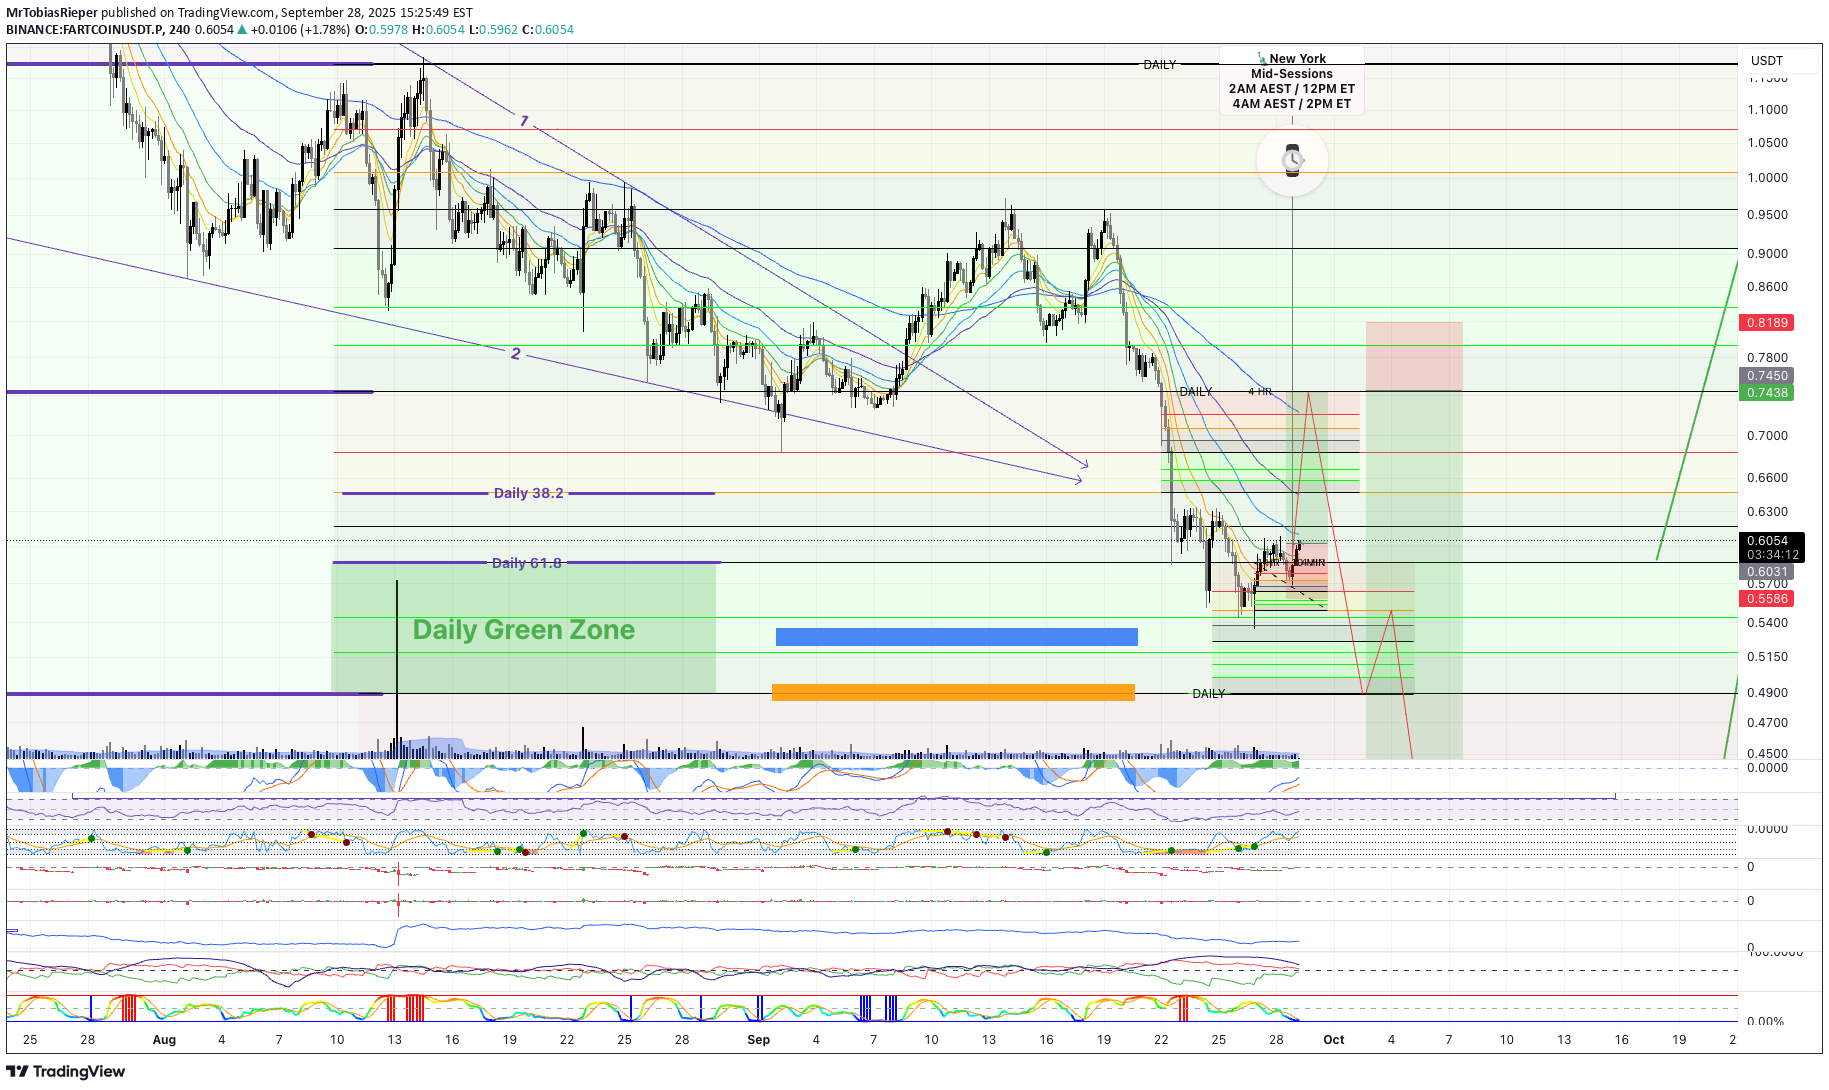
Task: Click the BINANCE:FARTCOINUSDT.P symbol title
Action: pyautogui.click(x=85, y=30)
